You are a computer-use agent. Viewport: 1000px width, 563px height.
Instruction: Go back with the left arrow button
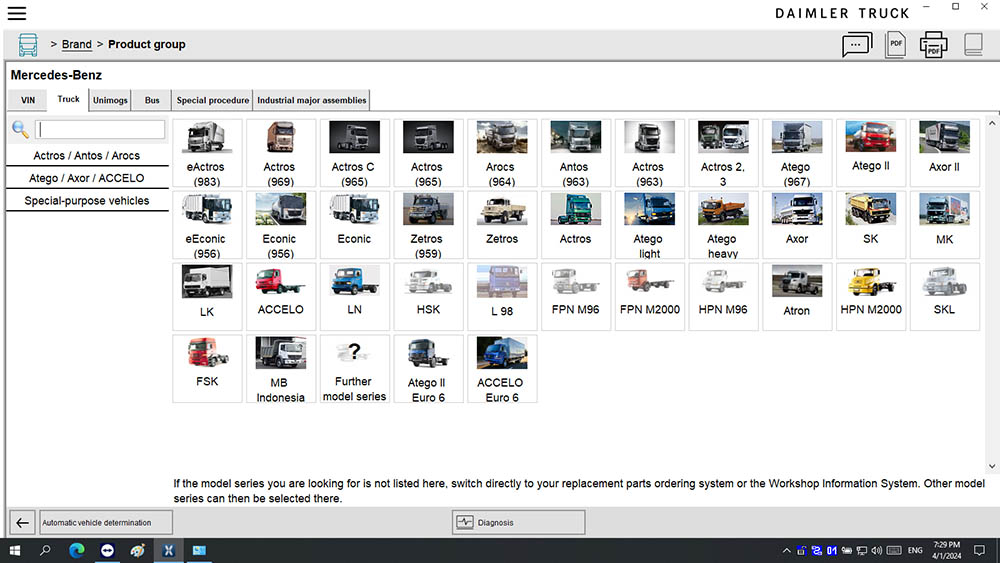pos(22,523)
